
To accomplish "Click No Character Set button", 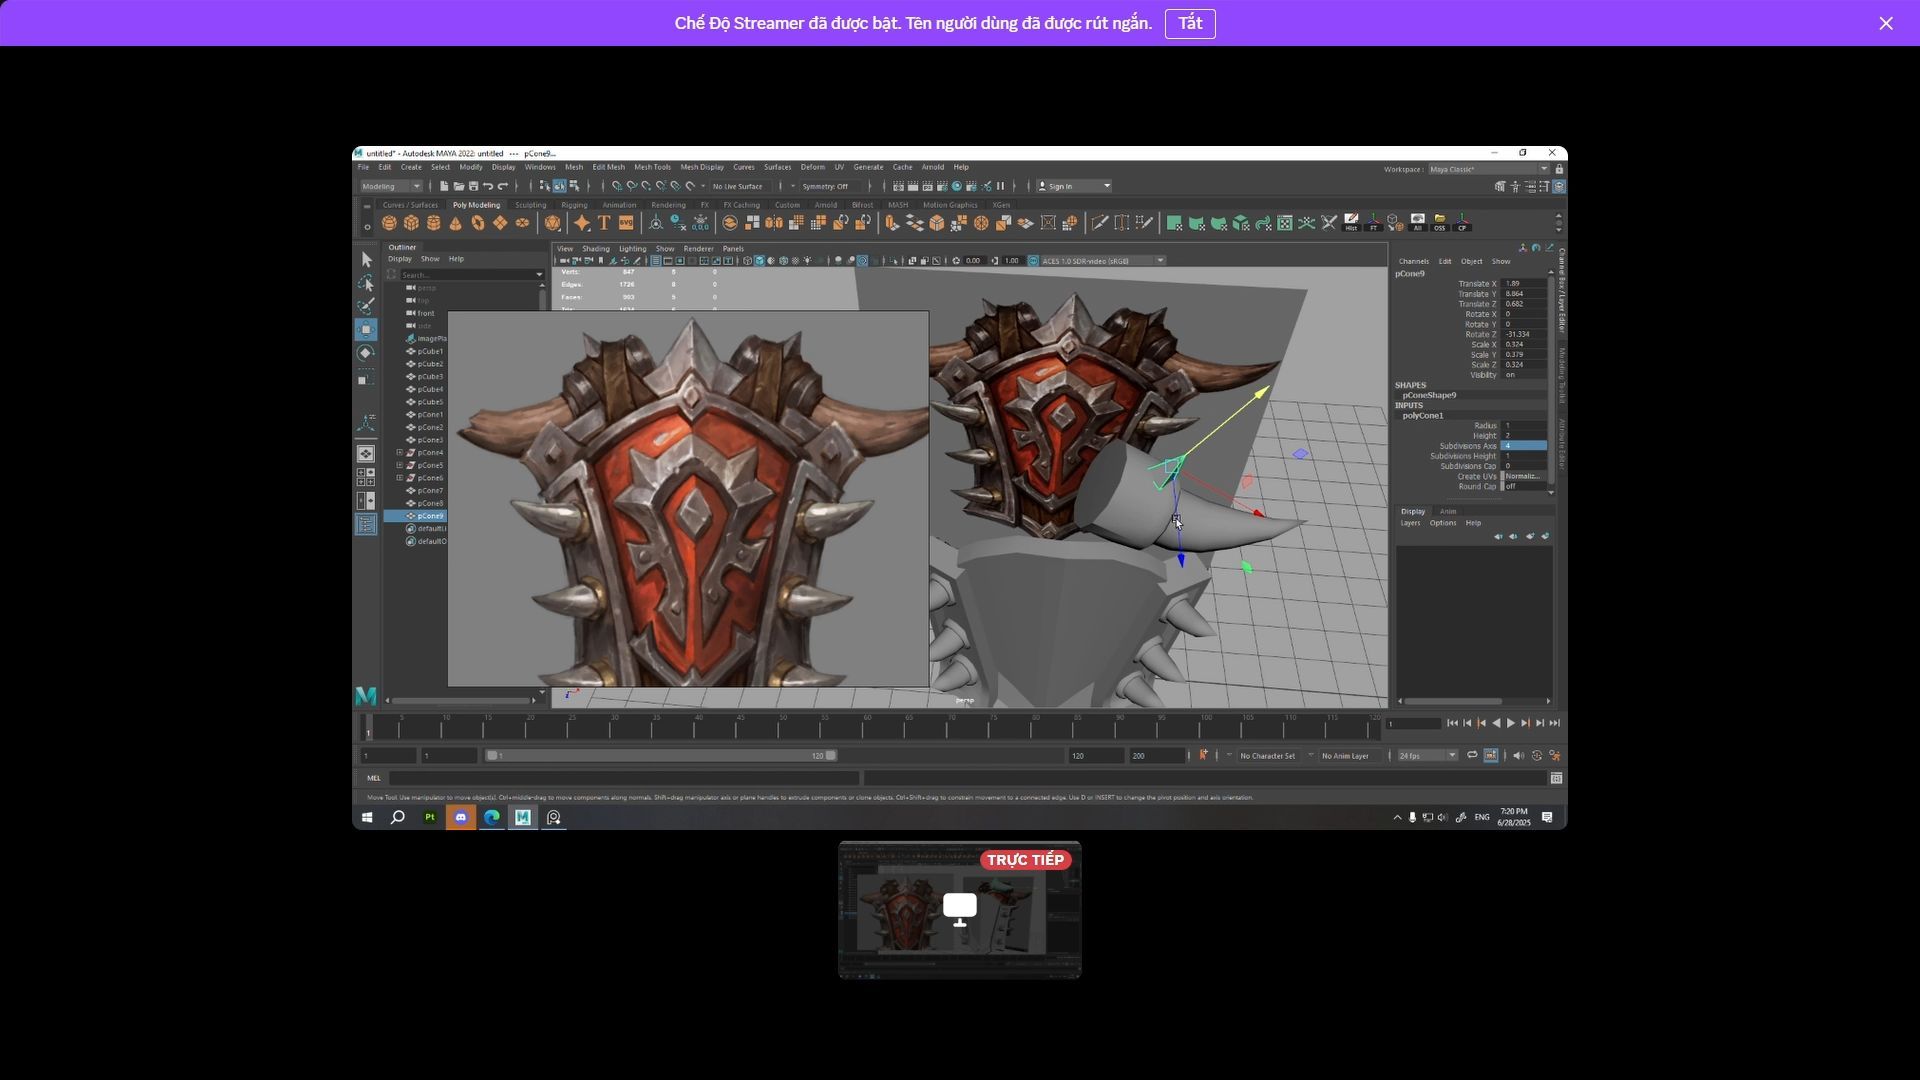I will (1267, 756).
